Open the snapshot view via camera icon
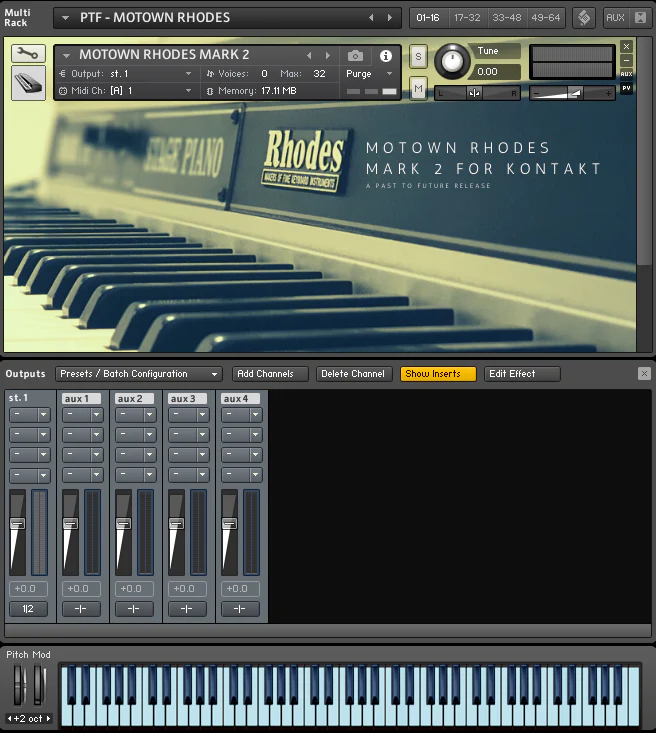656x733 pixels. pyautogui.click(x=355, y=56)
